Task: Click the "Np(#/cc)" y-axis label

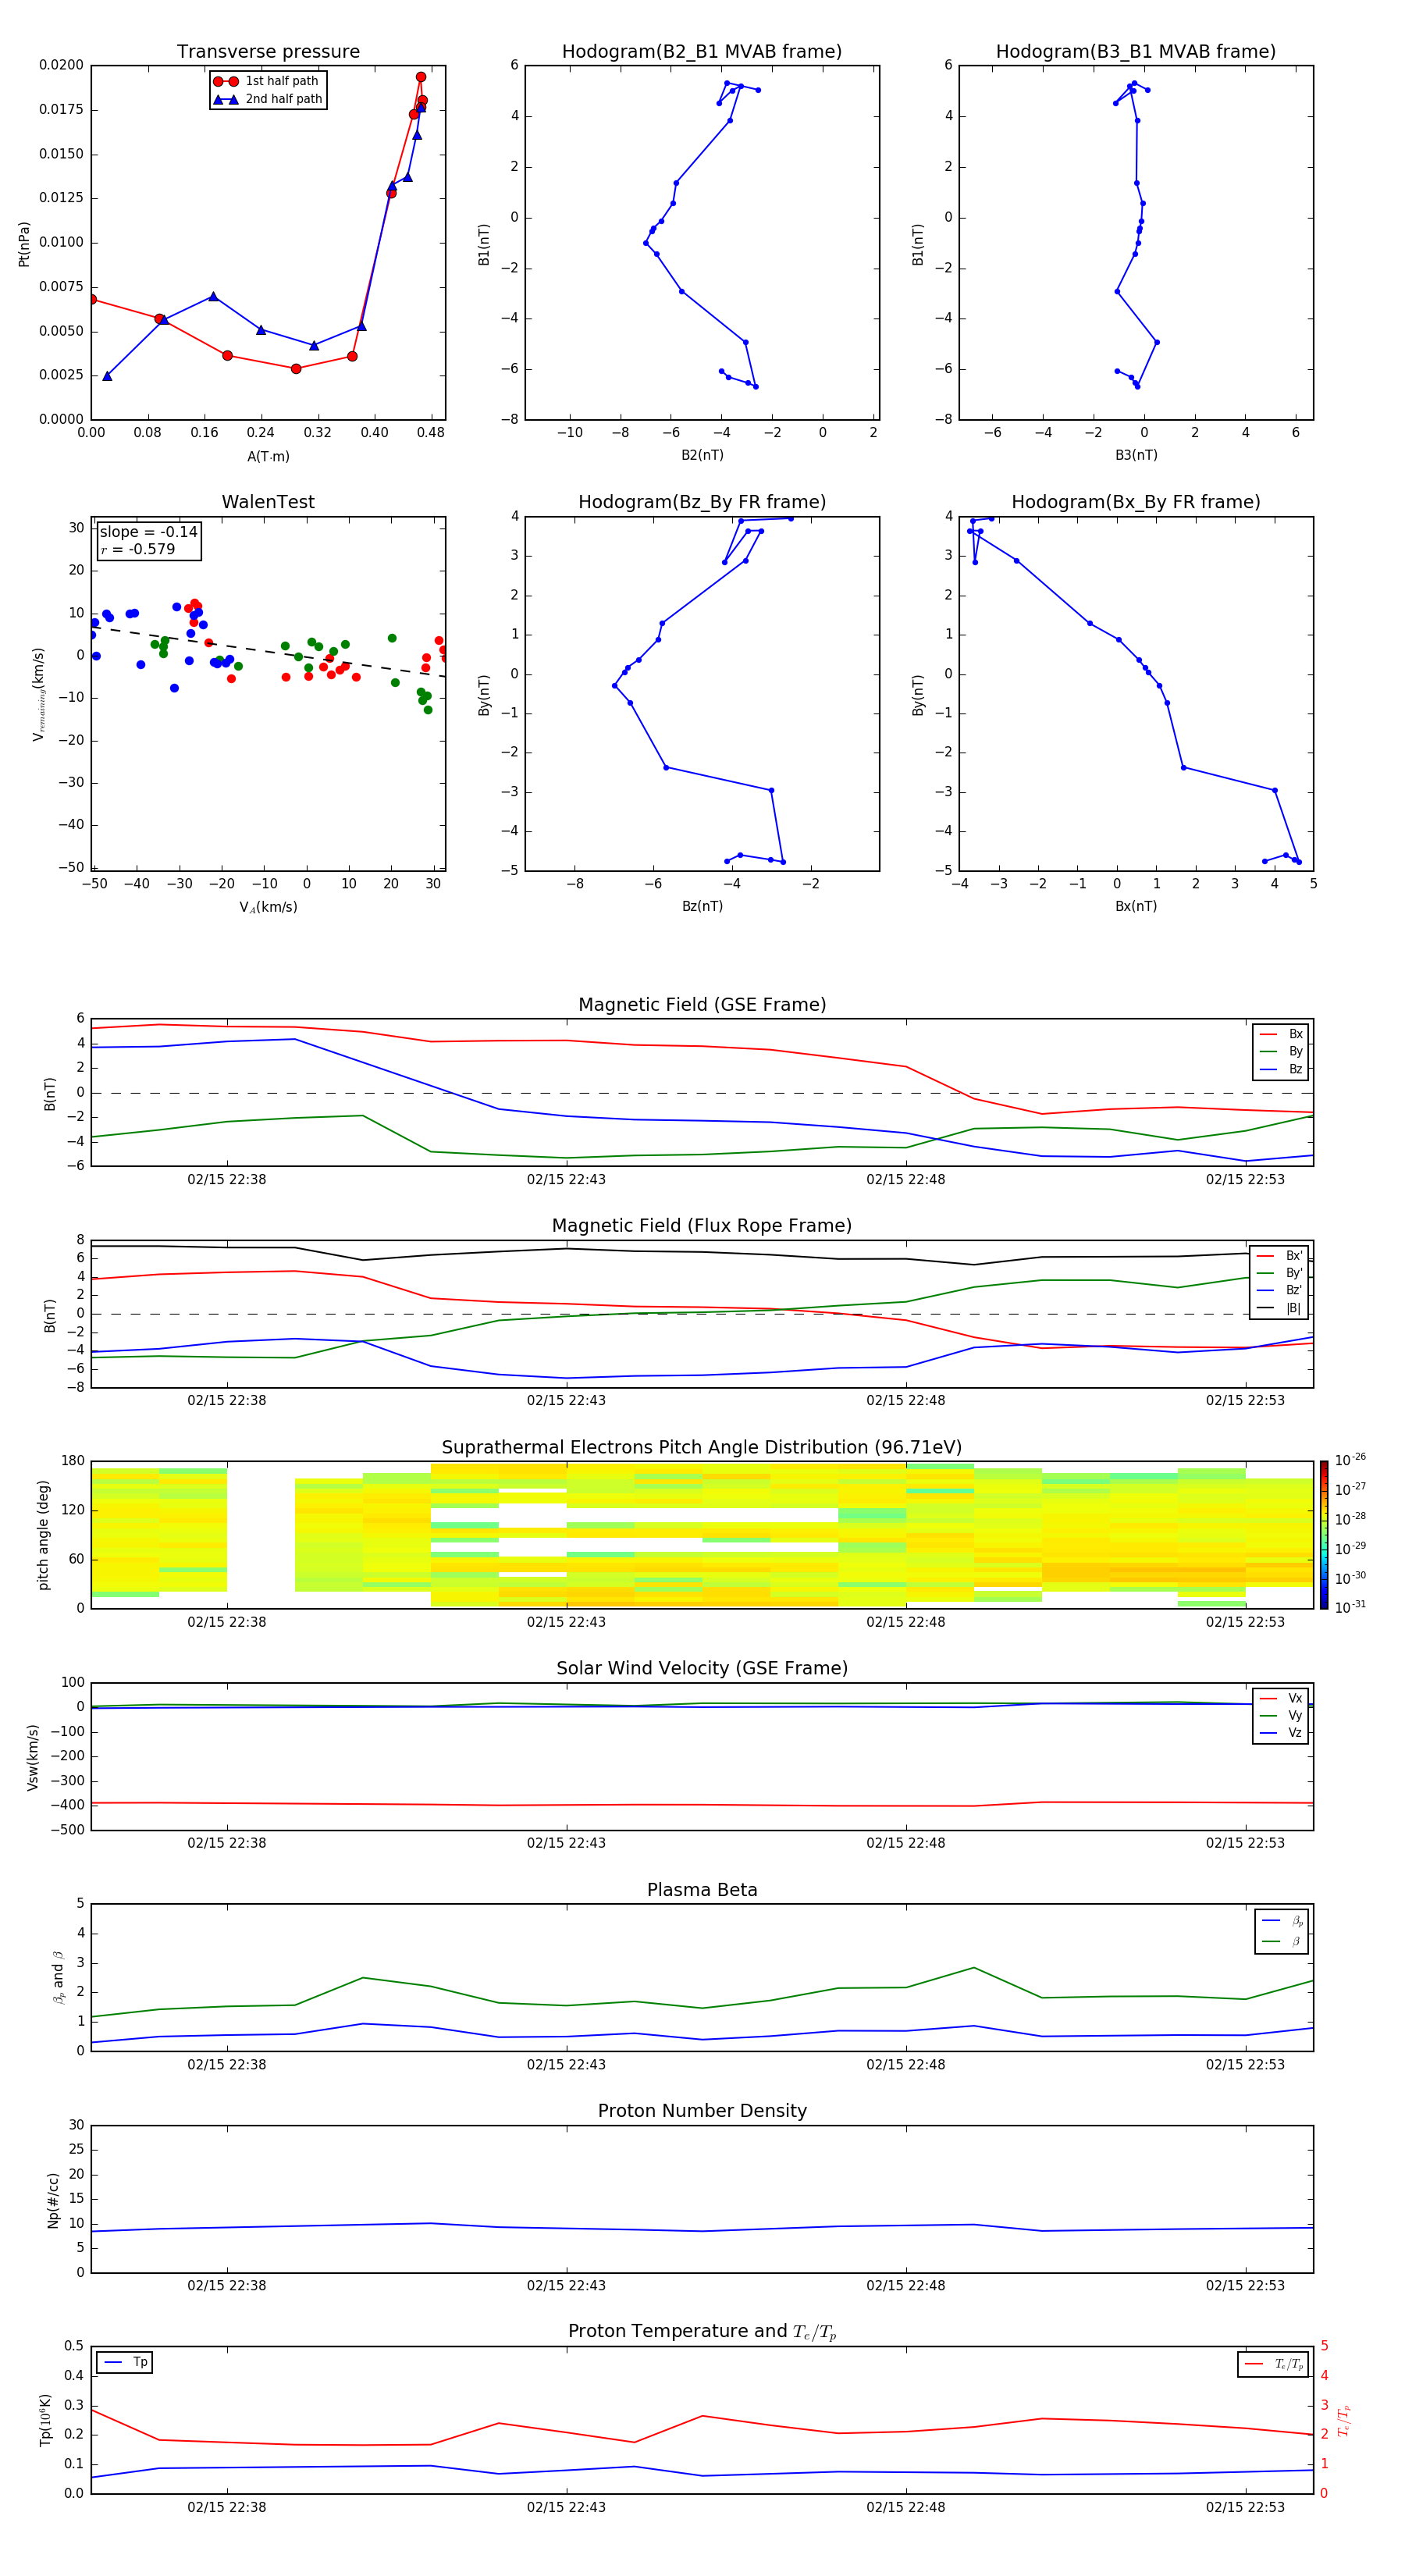Action: [54, 2200]
